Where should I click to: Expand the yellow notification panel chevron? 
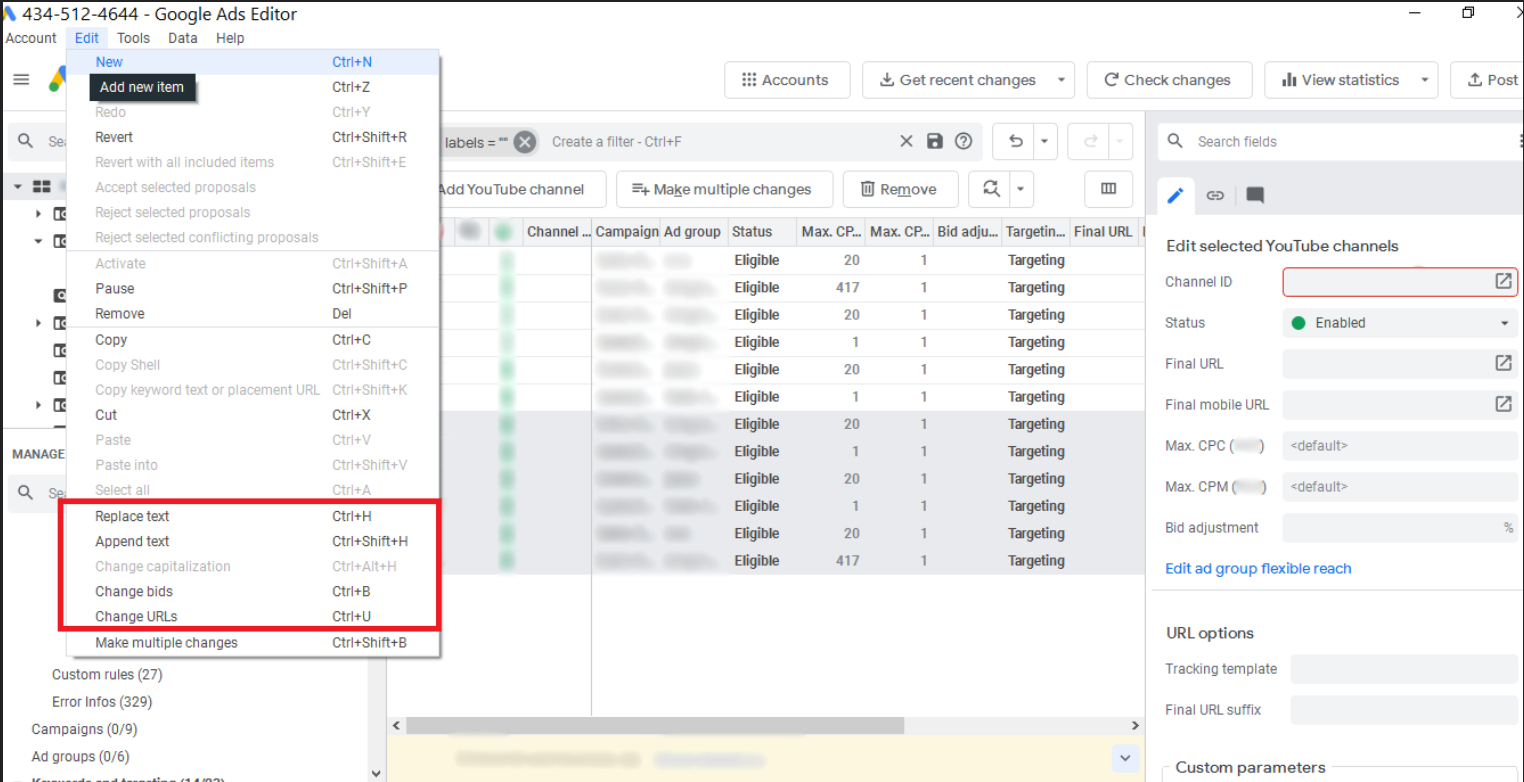point(1127,758)
